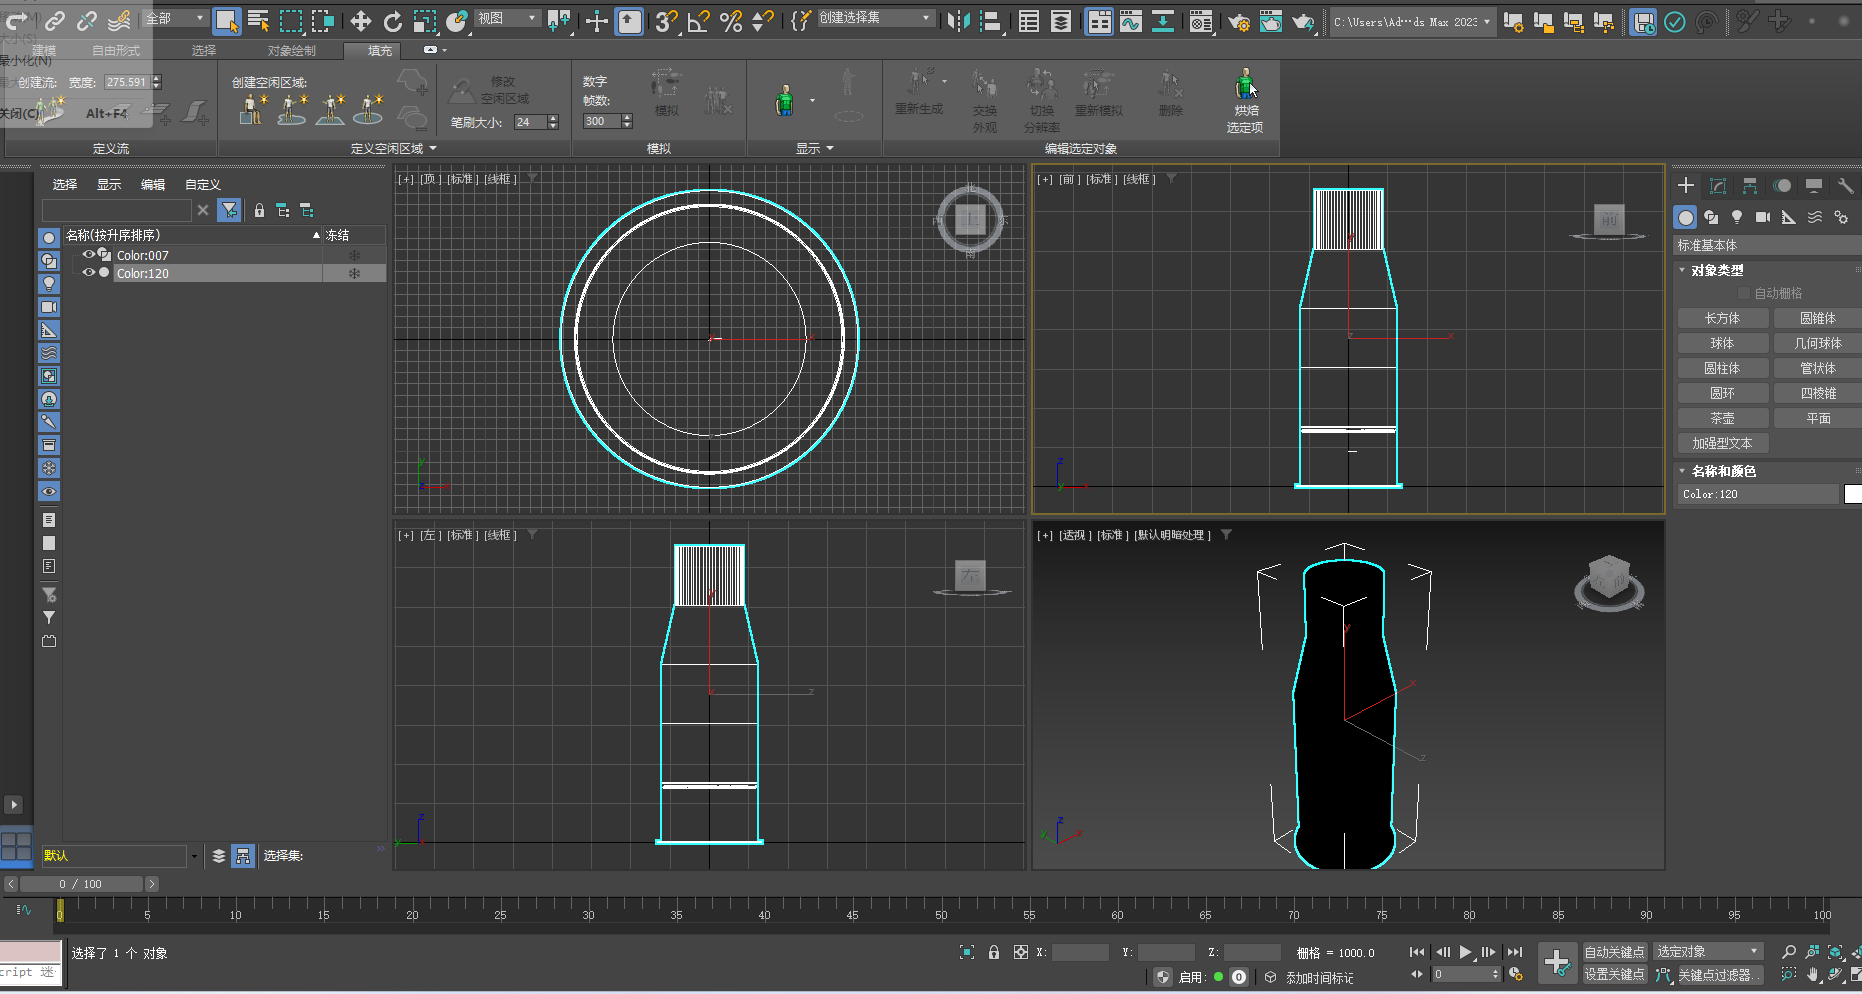
Task: Open the Render Setup teapot icon
Action: (x=1238, y=21)
